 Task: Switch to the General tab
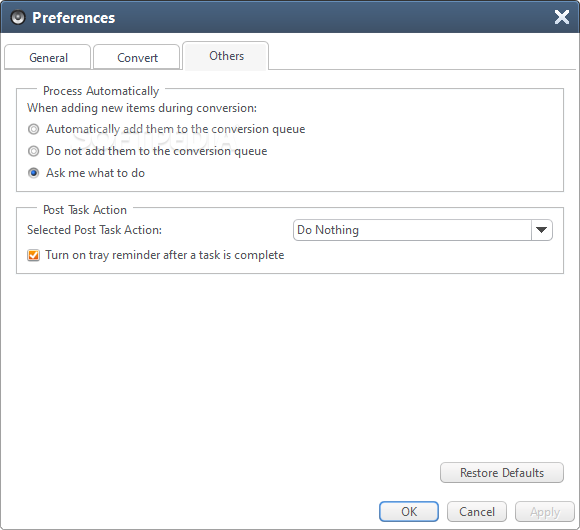[x=48, y=57]
